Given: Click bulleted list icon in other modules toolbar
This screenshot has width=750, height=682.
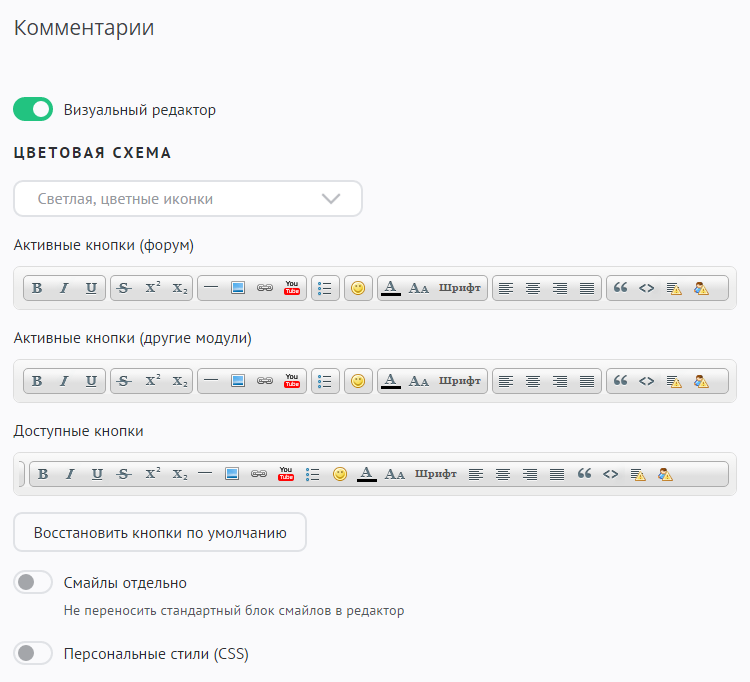Looking at the screenshot, I should [325, 381].
